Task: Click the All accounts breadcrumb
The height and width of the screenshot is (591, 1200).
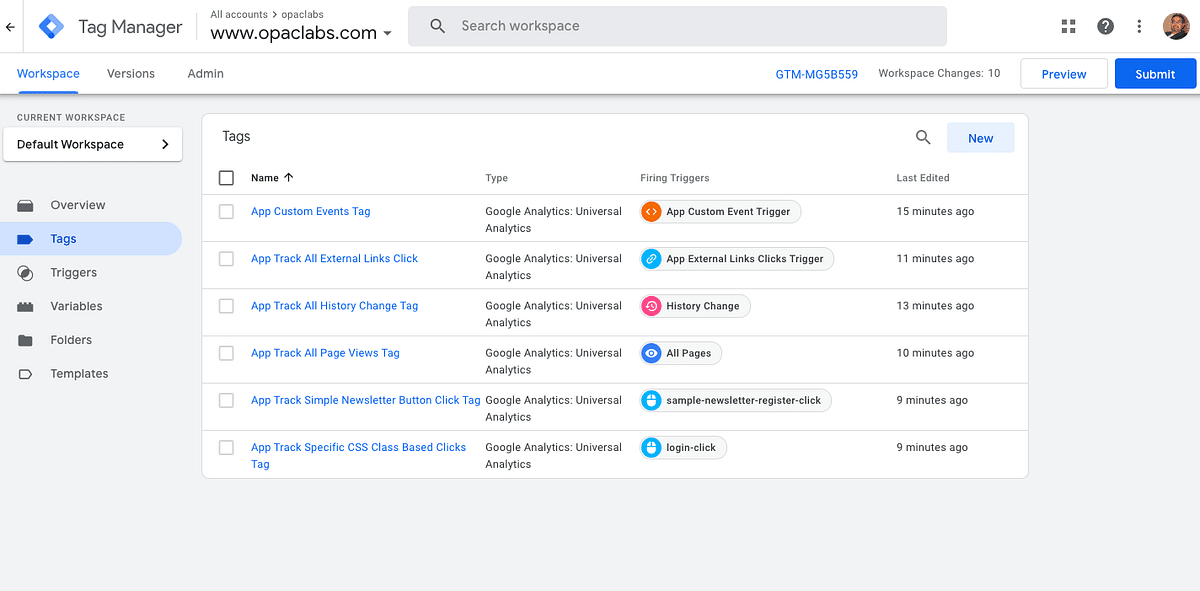Action: tap(239, 15)
